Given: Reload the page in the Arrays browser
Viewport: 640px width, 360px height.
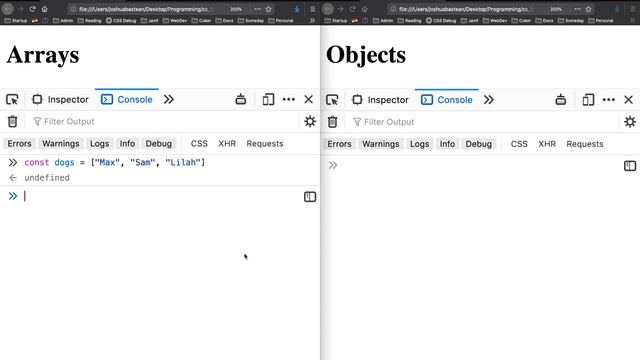Looking at the screenshot, I should tap(32, 9).
